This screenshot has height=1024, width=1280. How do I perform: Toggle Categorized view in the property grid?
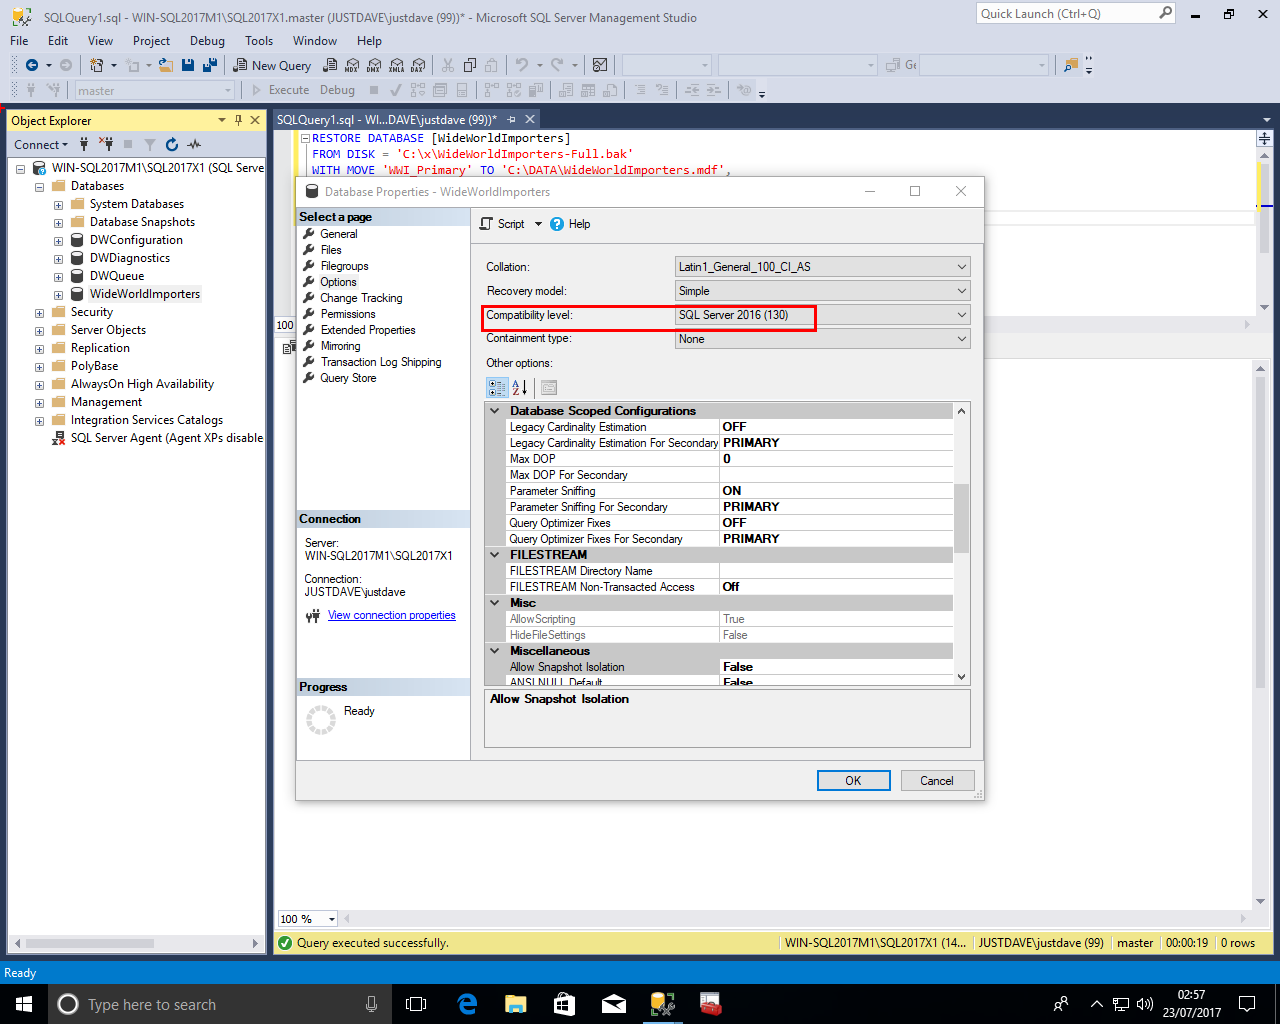click(497, 388)
